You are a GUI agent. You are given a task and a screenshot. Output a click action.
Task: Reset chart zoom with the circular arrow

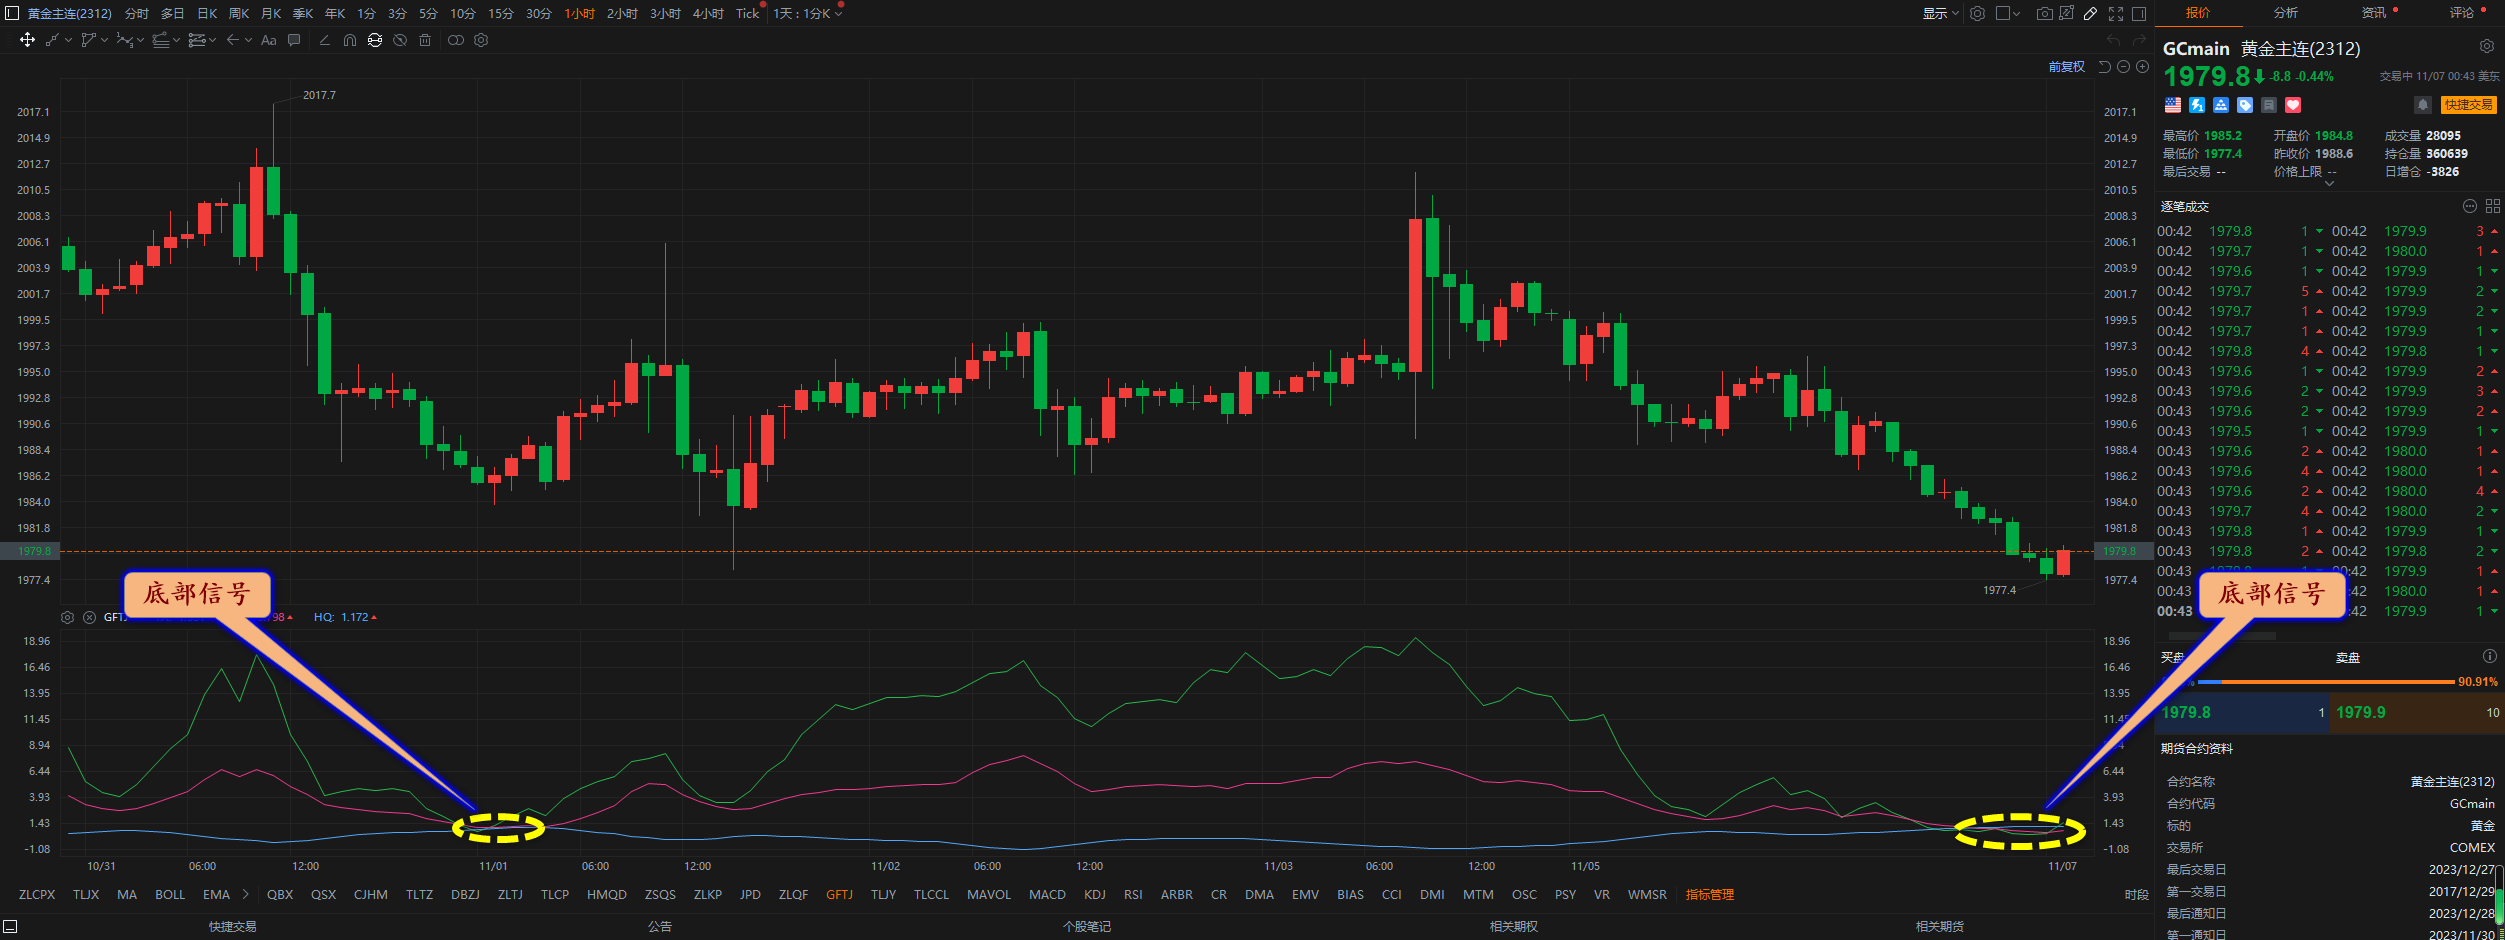(x=2104, y=67)
